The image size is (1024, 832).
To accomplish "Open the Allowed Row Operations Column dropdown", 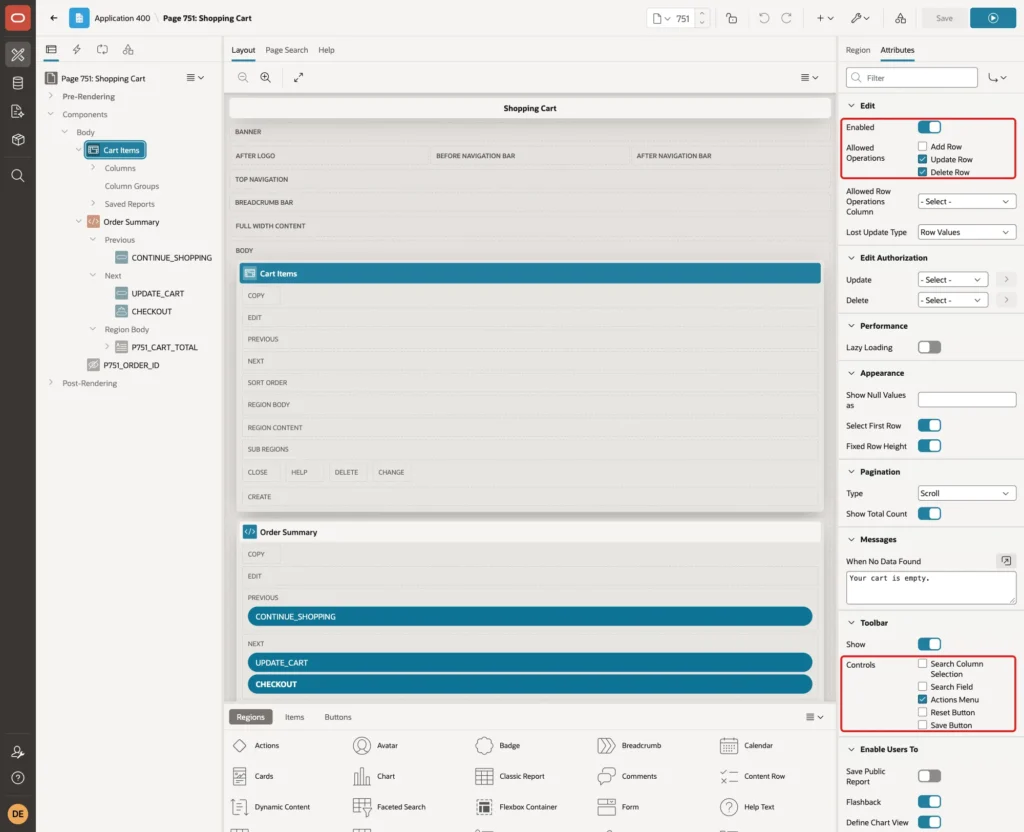I will 967,202.
